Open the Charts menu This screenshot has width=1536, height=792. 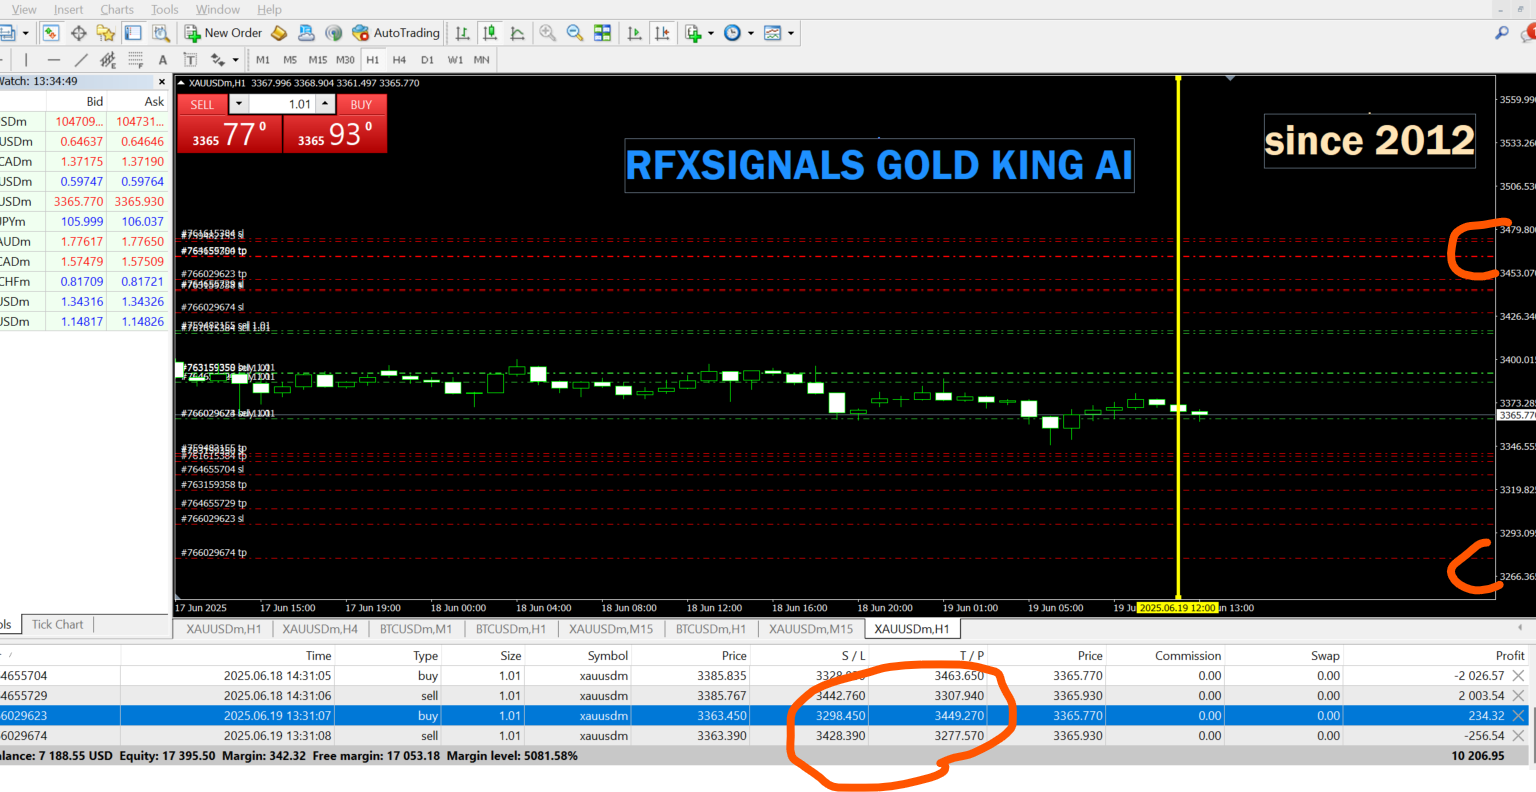pos(117,9)
